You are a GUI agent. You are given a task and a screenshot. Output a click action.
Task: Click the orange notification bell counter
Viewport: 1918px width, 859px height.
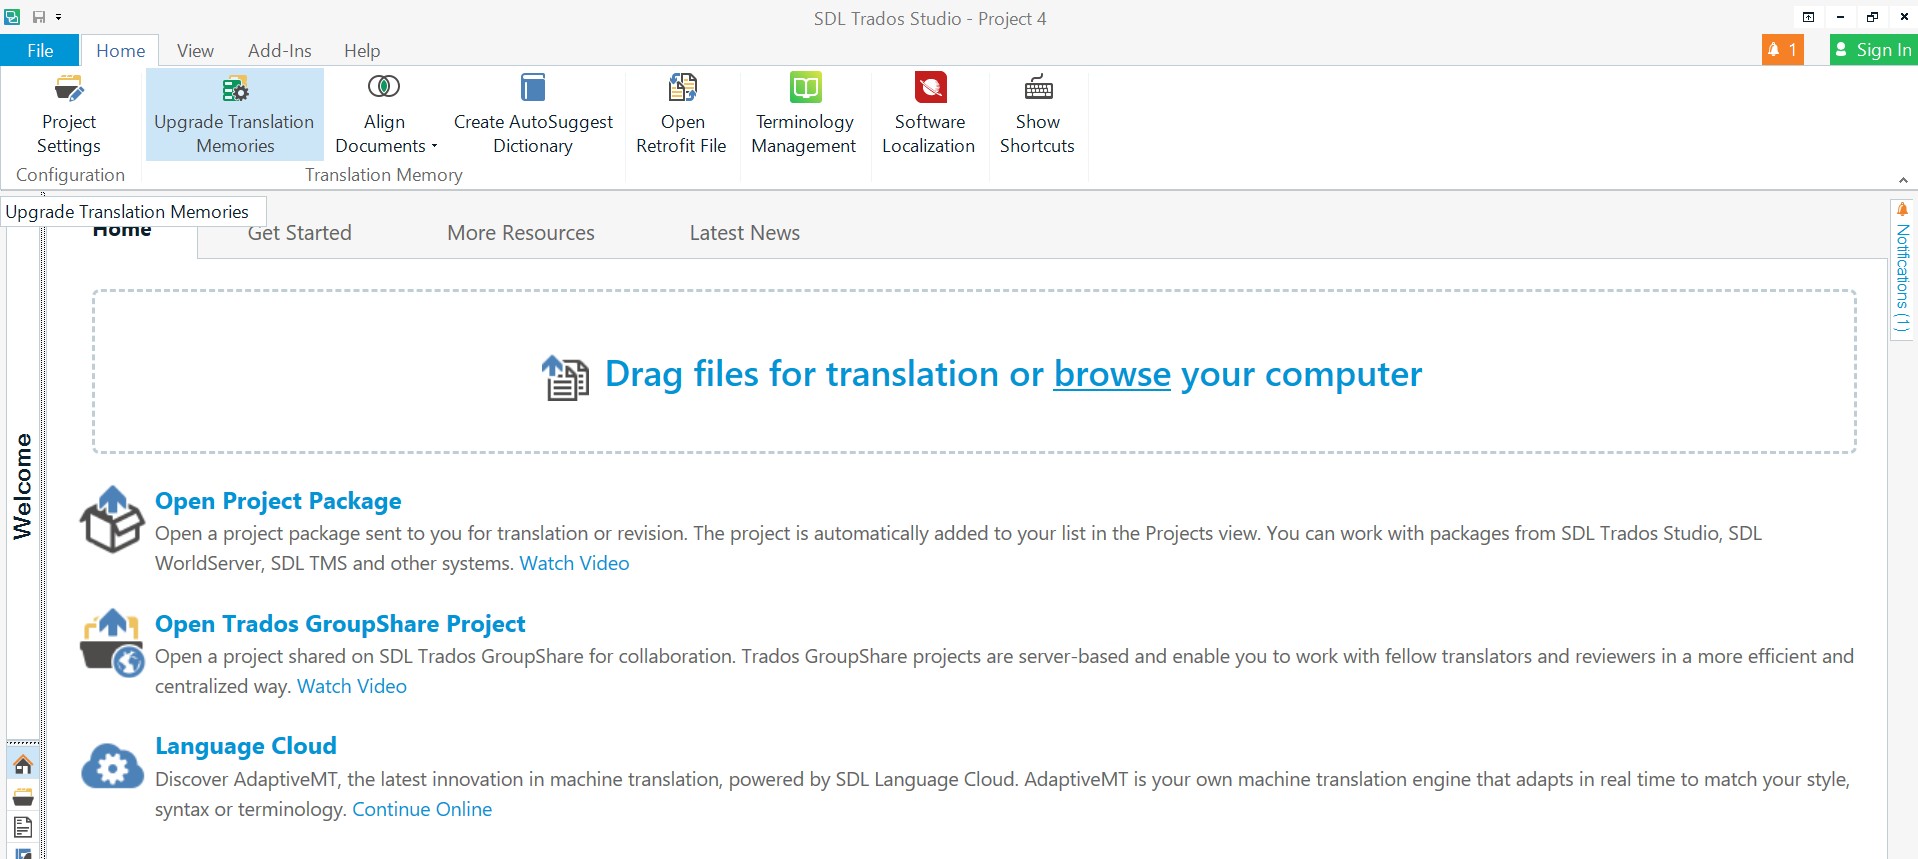pyautogui.click(x=1782, y=49)
